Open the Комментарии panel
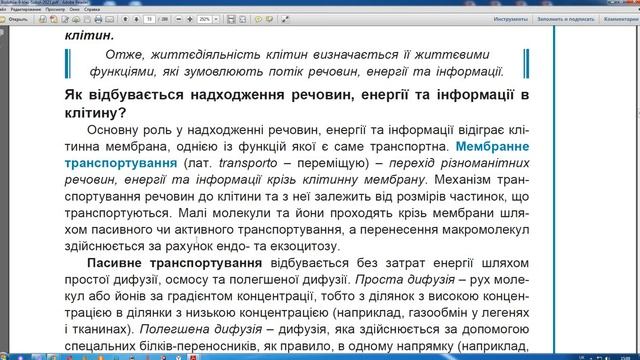Screen dimensions: 640x360 [x=621, y=19]
